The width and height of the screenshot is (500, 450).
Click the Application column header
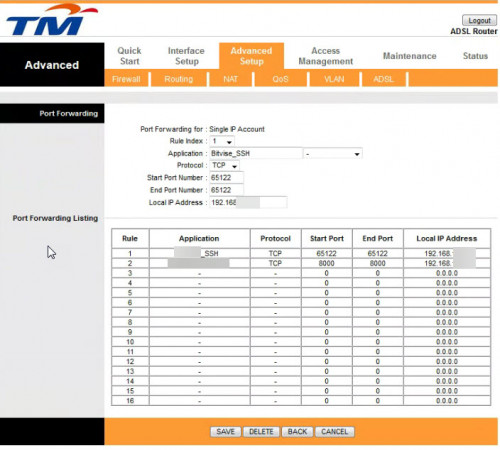click(x=199, y=238)
